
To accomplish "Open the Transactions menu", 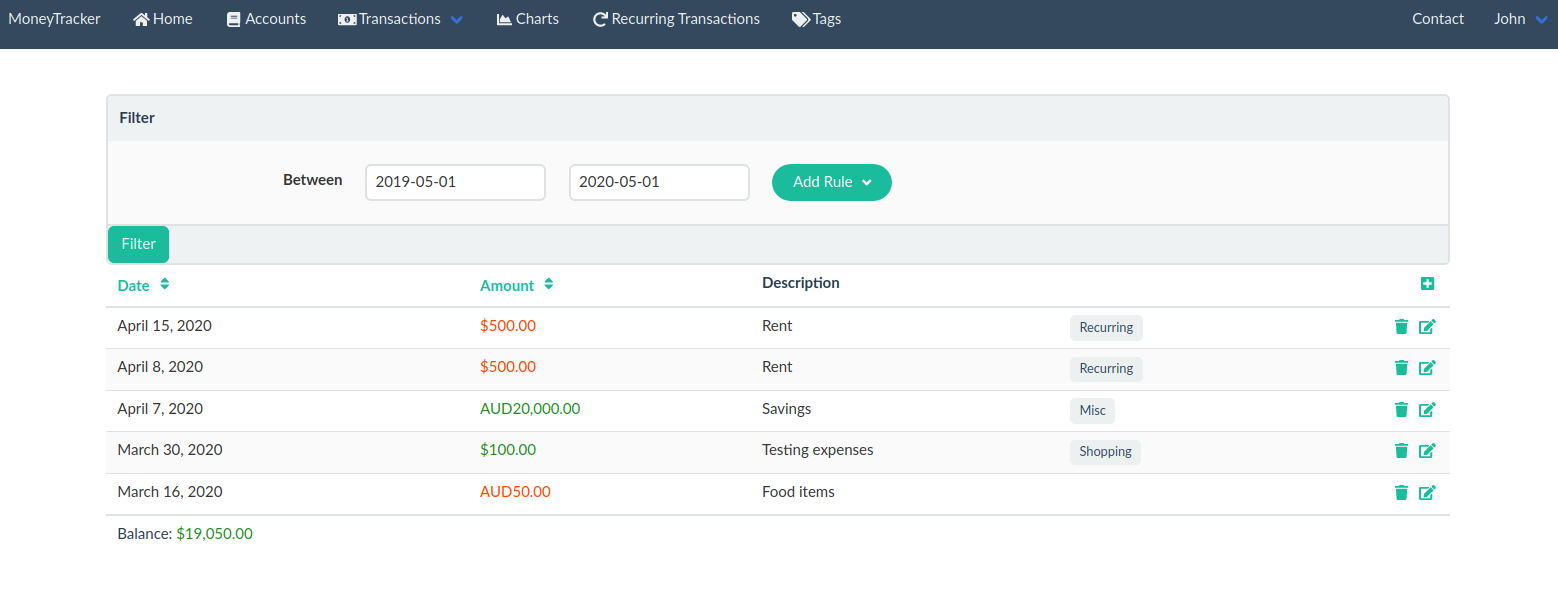I will click(x=401, y=19).
